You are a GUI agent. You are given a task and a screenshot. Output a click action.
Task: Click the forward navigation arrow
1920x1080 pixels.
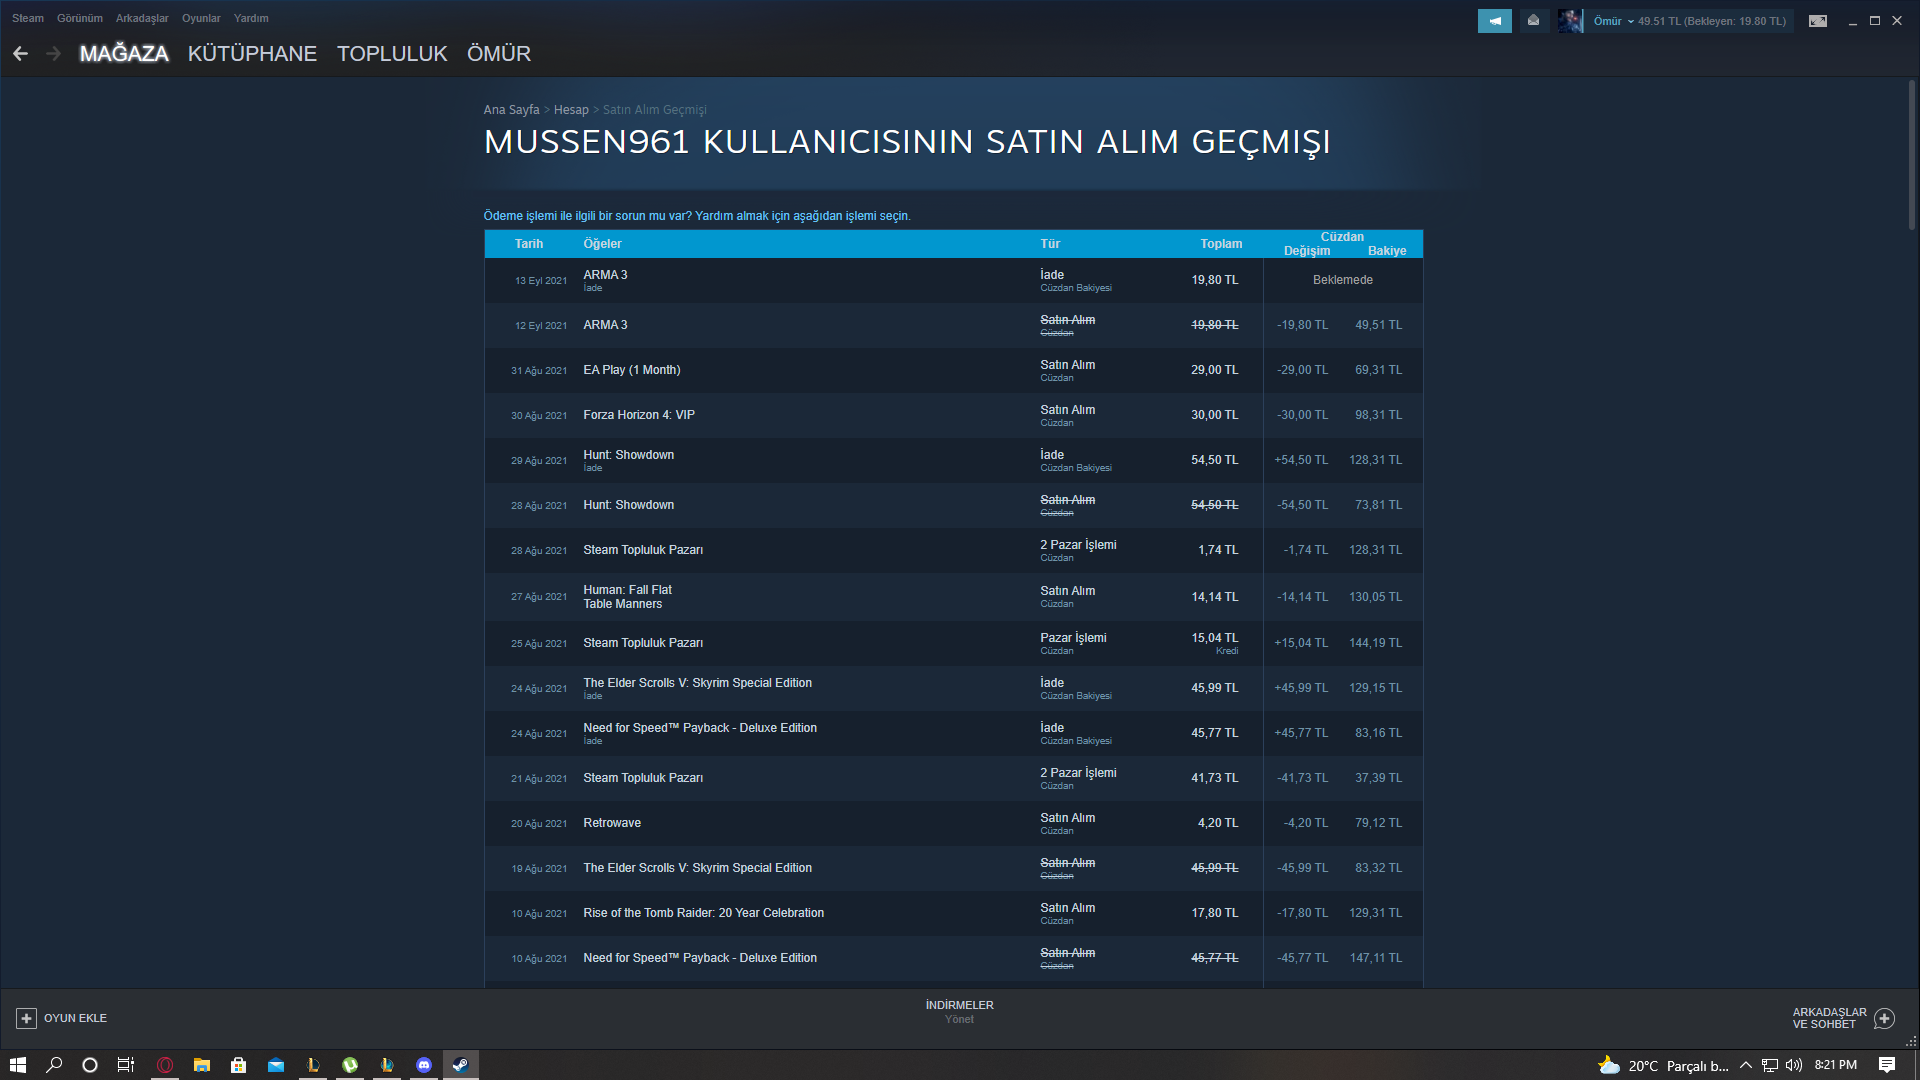point(54,54)
